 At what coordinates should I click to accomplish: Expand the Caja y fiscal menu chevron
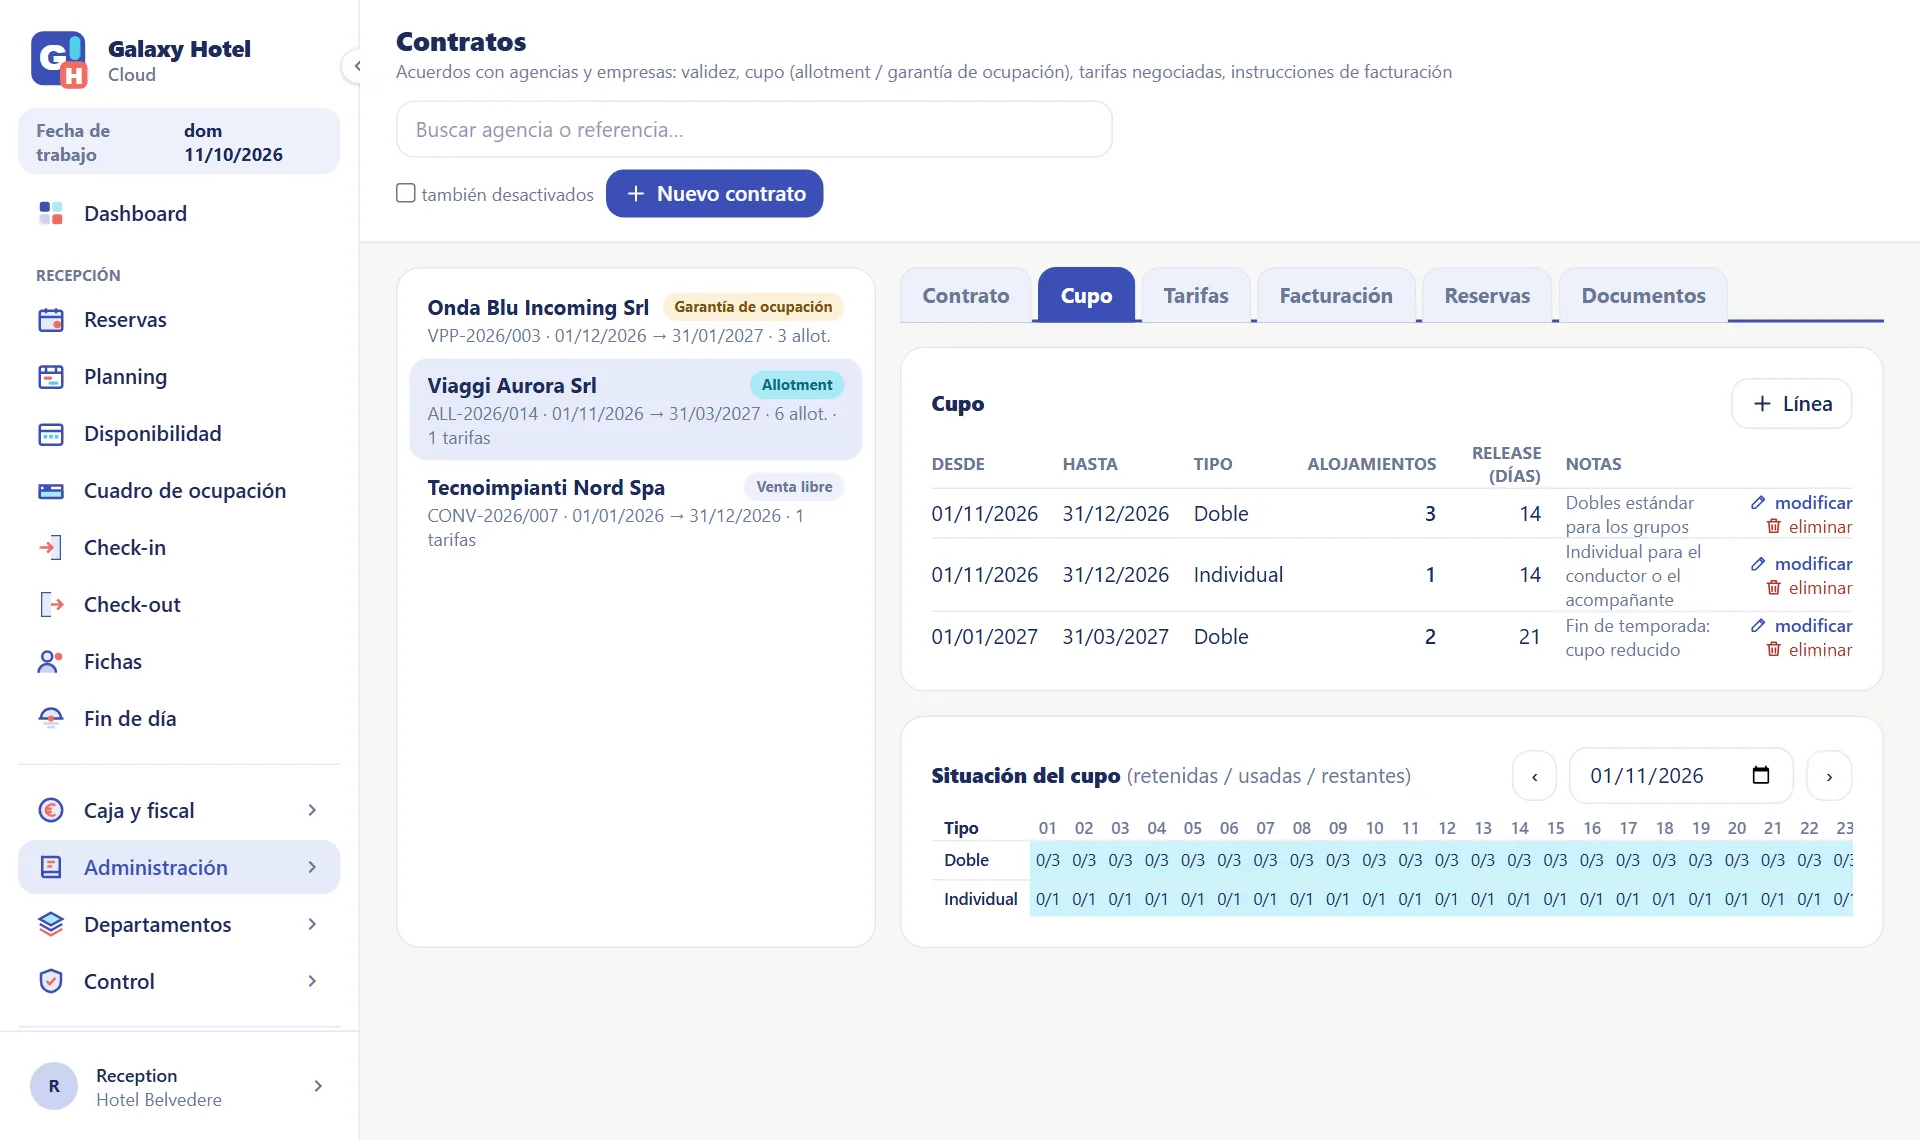click(x=313, y=811)
